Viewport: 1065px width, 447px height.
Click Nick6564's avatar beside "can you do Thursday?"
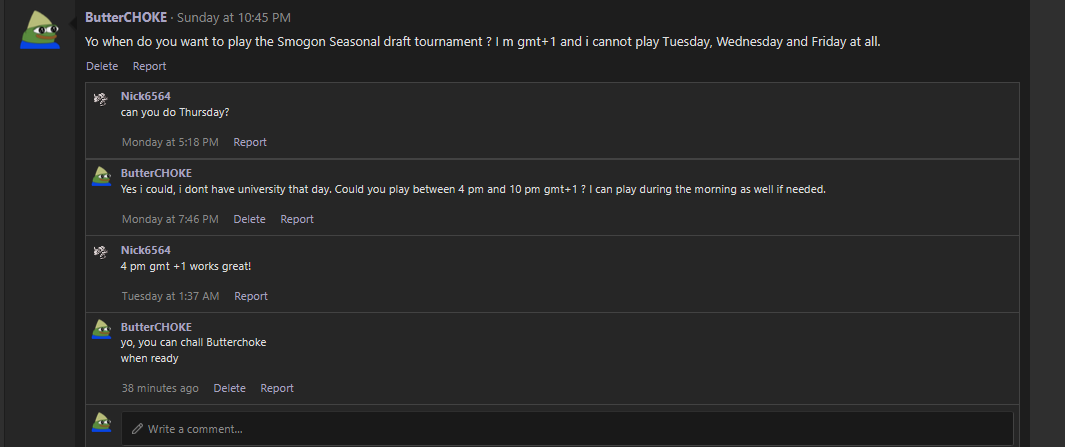click(101, 99)
